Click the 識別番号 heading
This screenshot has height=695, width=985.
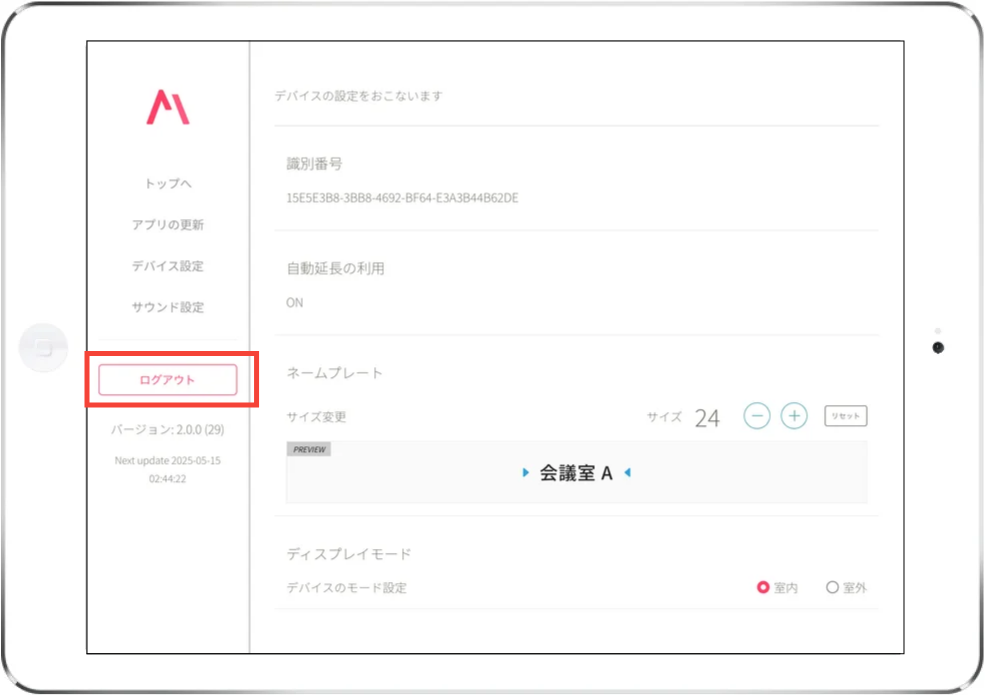click(x=314, y=164)
